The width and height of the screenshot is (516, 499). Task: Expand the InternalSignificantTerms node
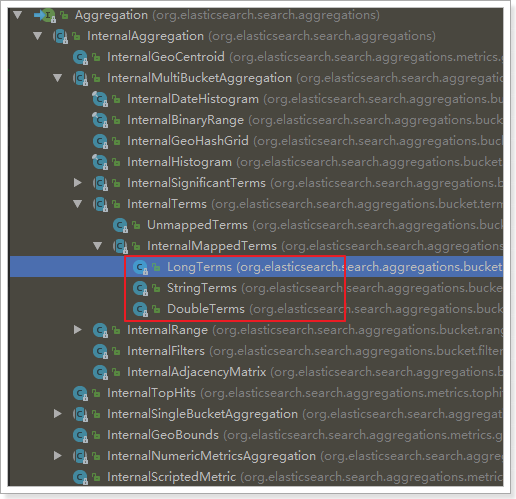78,183
